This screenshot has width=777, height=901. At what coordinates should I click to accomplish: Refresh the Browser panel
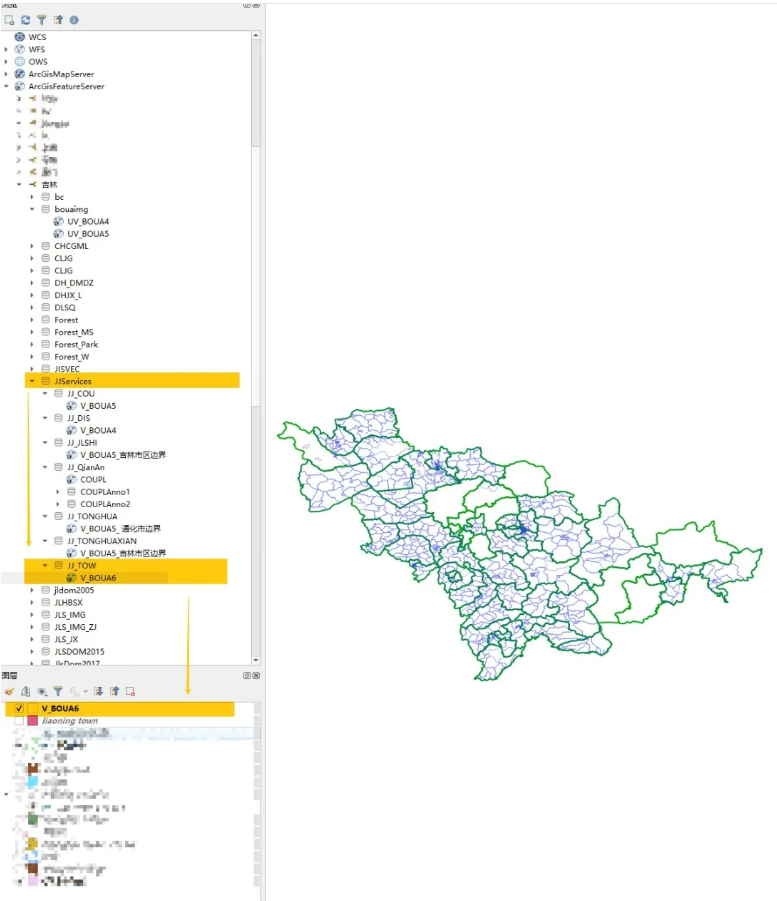click(x=25, y=20)
